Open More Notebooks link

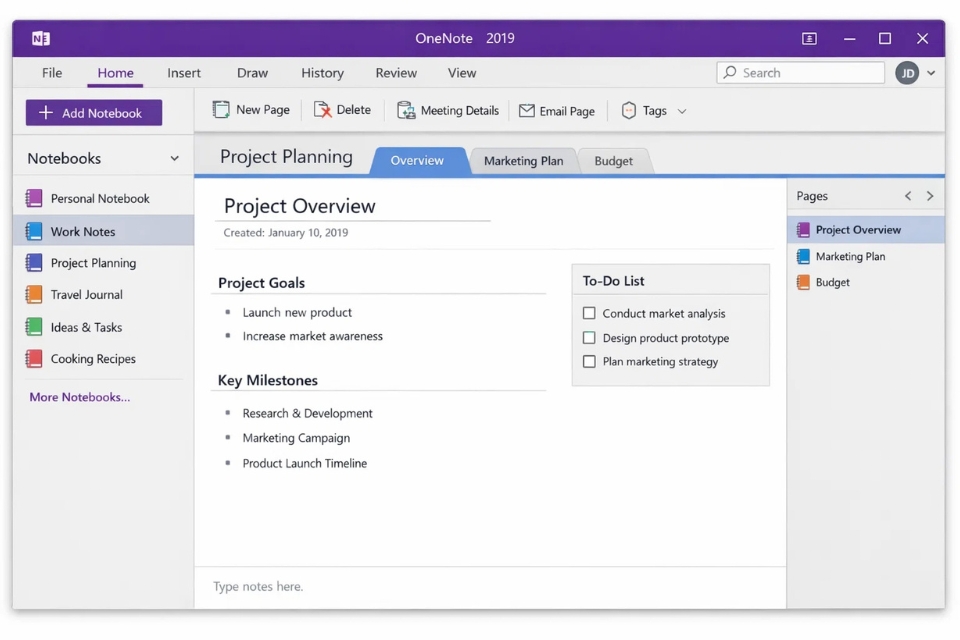(x=78, y=397)
